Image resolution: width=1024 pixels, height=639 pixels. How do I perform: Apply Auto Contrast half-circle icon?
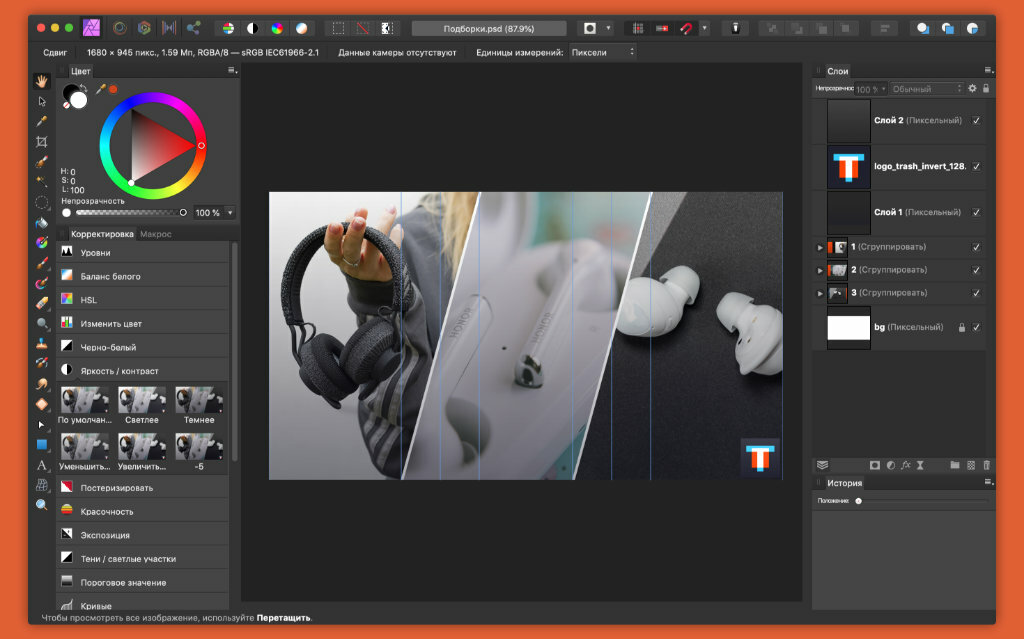pos(253,29)
